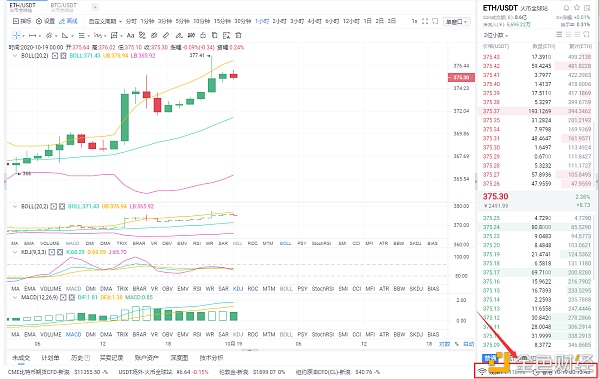Open 深度图 depth chart tab
The image size is (600, 379).
[x=179, y=358]
